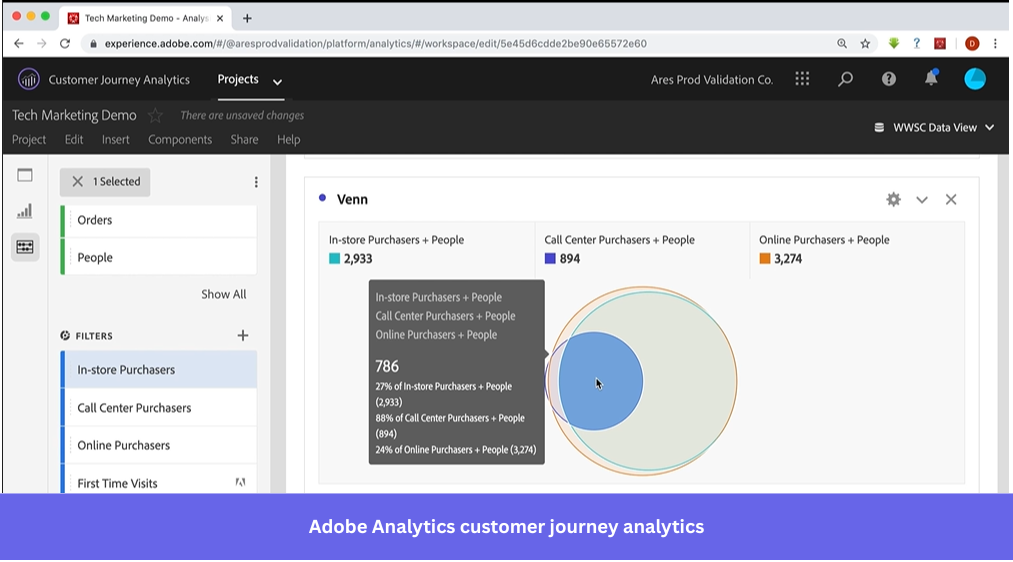Image resolution: width=1013 pixels, height=562 pixels.
Task: Click the browser address bar URL
Action: 375,43
